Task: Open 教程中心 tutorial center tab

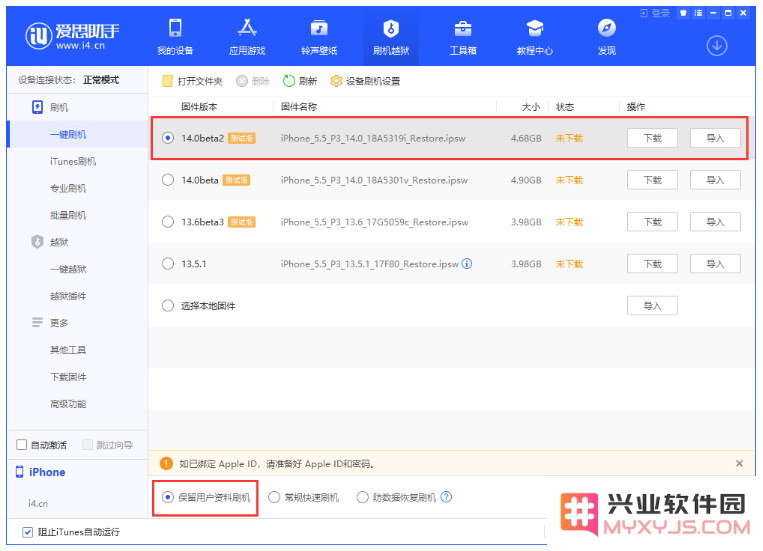Action: point(535,37)
